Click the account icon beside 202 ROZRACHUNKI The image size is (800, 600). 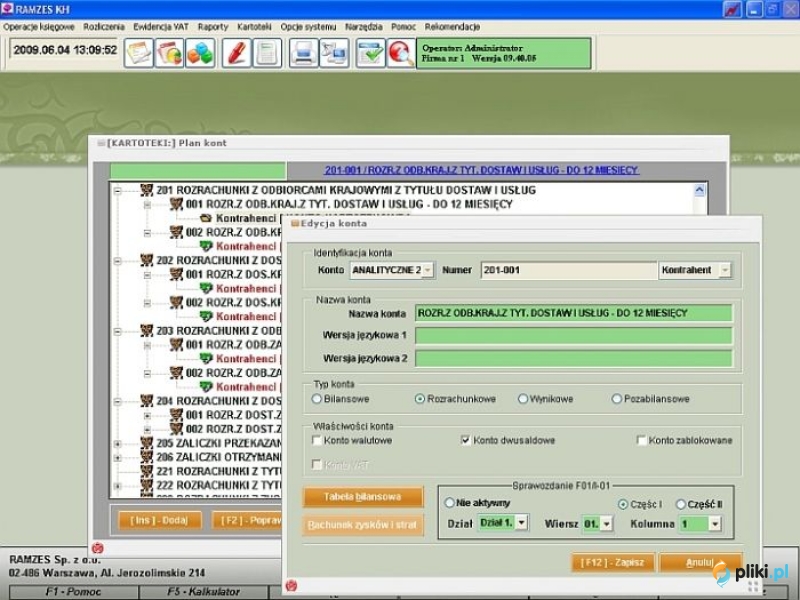[147, 260]
